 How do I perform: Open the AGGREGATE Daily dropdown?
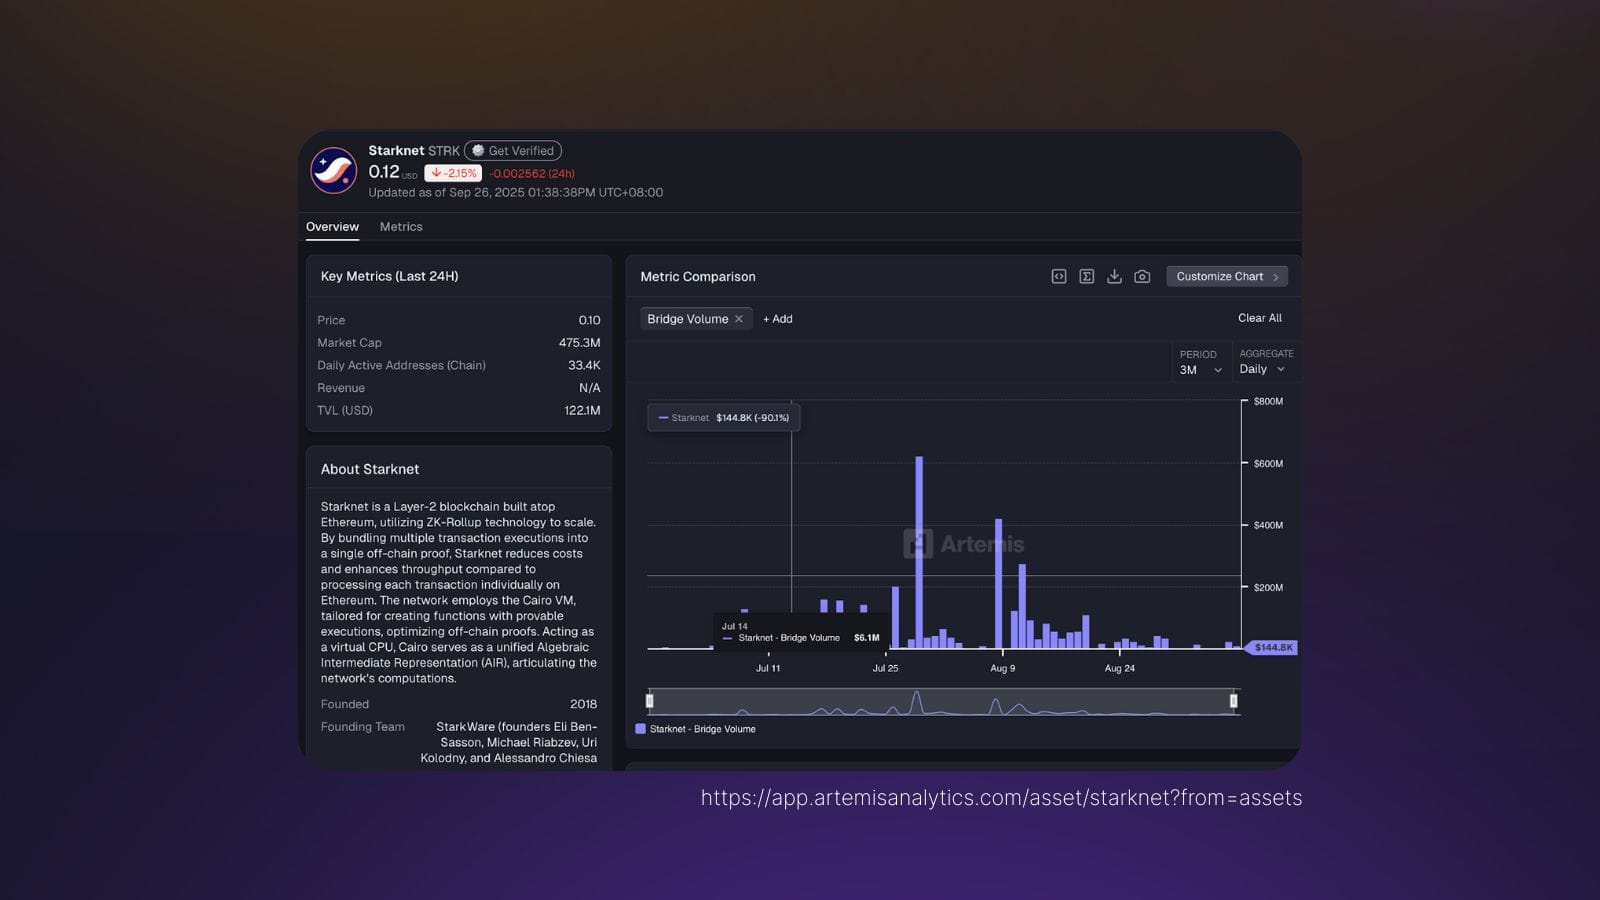tap(1262, 369)
